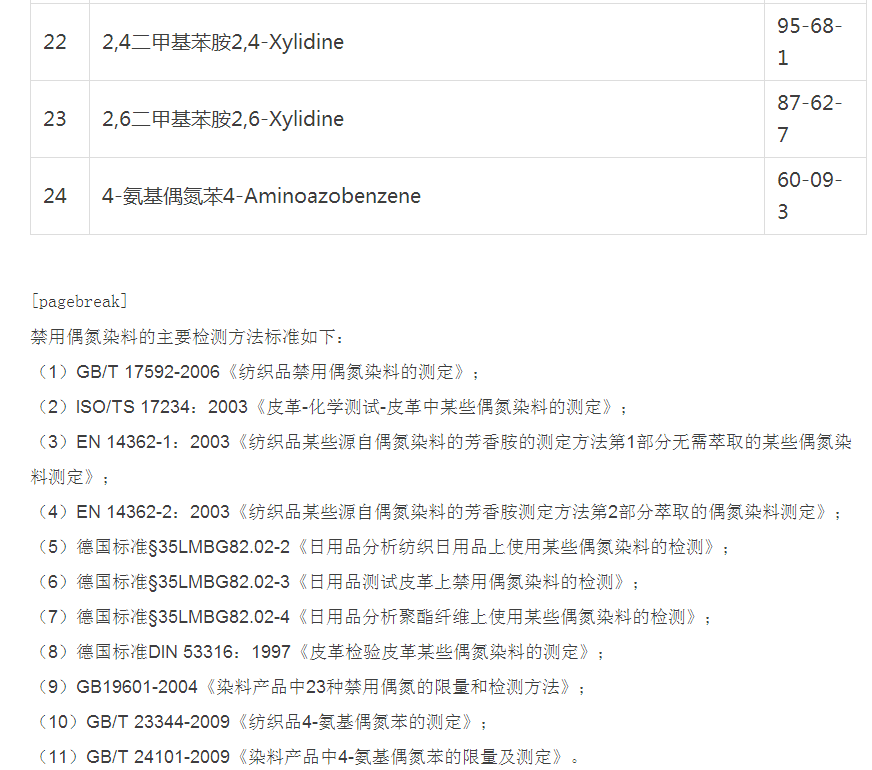
Task: Click the §35LMBG82.02-2 German standard line
Action: pyautogui.click(x=380, y=547)
